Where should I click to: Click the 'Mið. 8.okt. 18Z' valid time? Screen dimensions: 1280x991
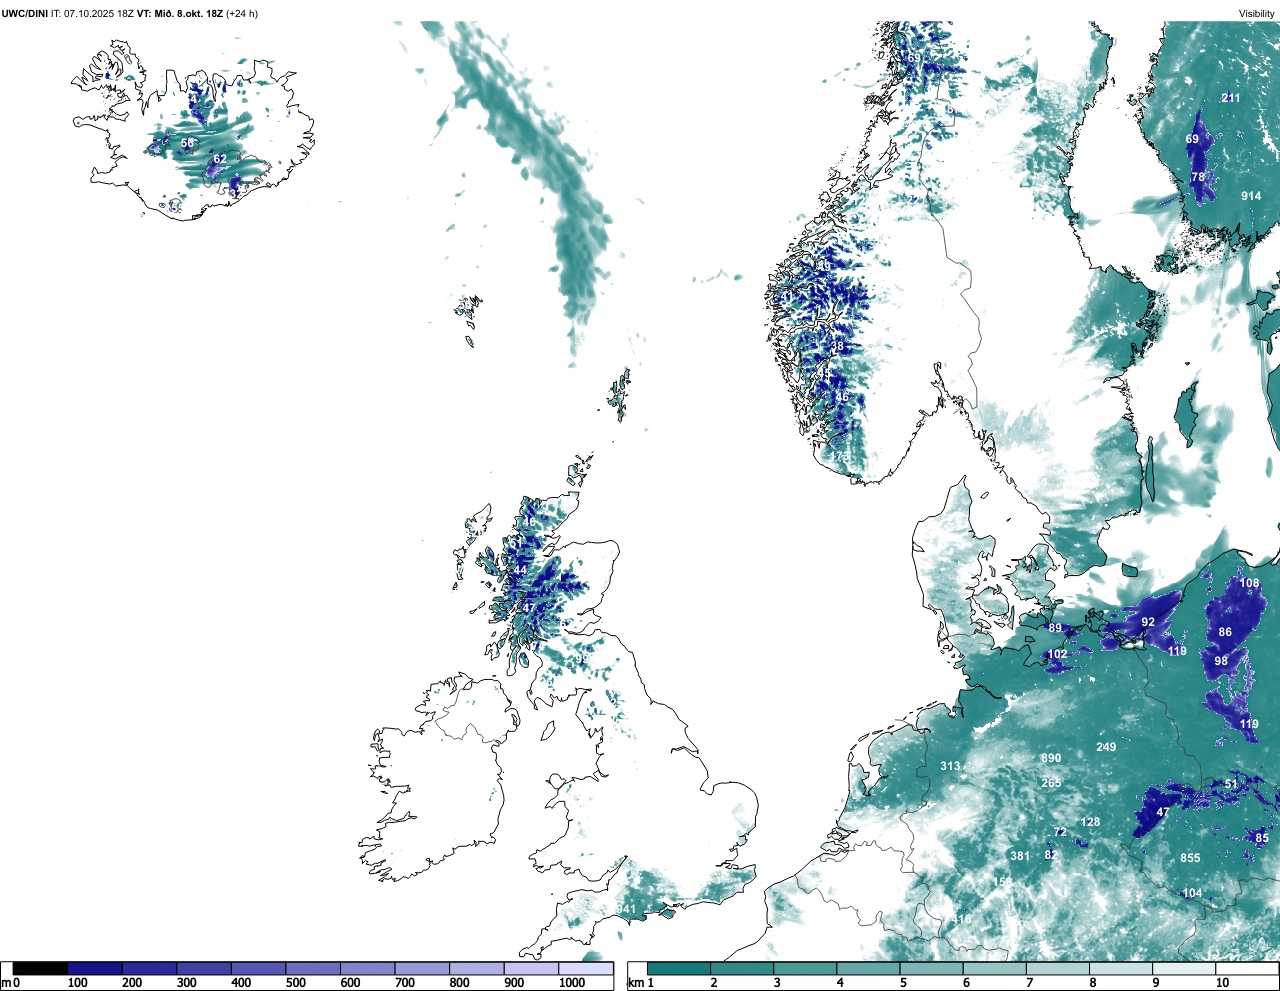pos(188,13)
